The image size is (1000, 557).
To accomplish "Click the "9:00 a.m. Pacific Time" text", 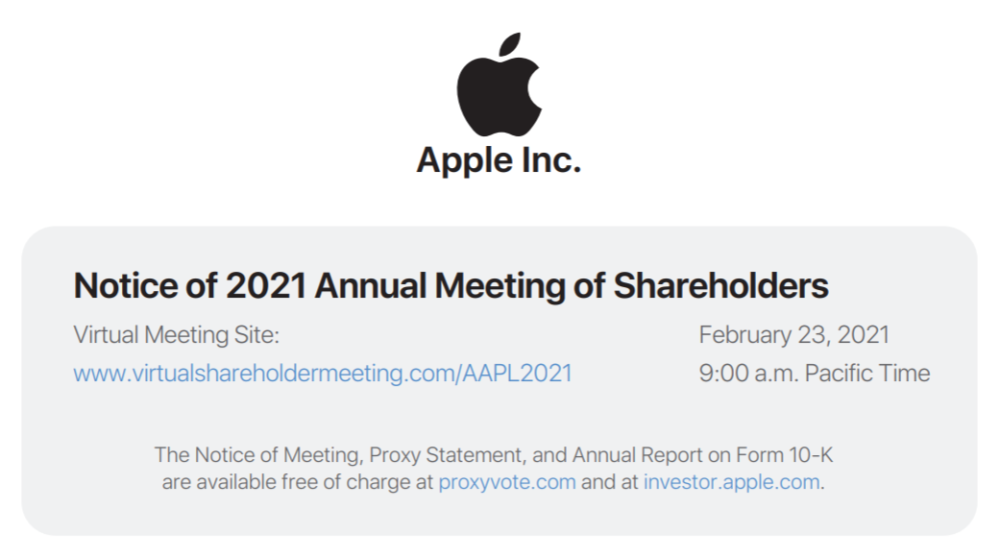I will click(814, 373).
